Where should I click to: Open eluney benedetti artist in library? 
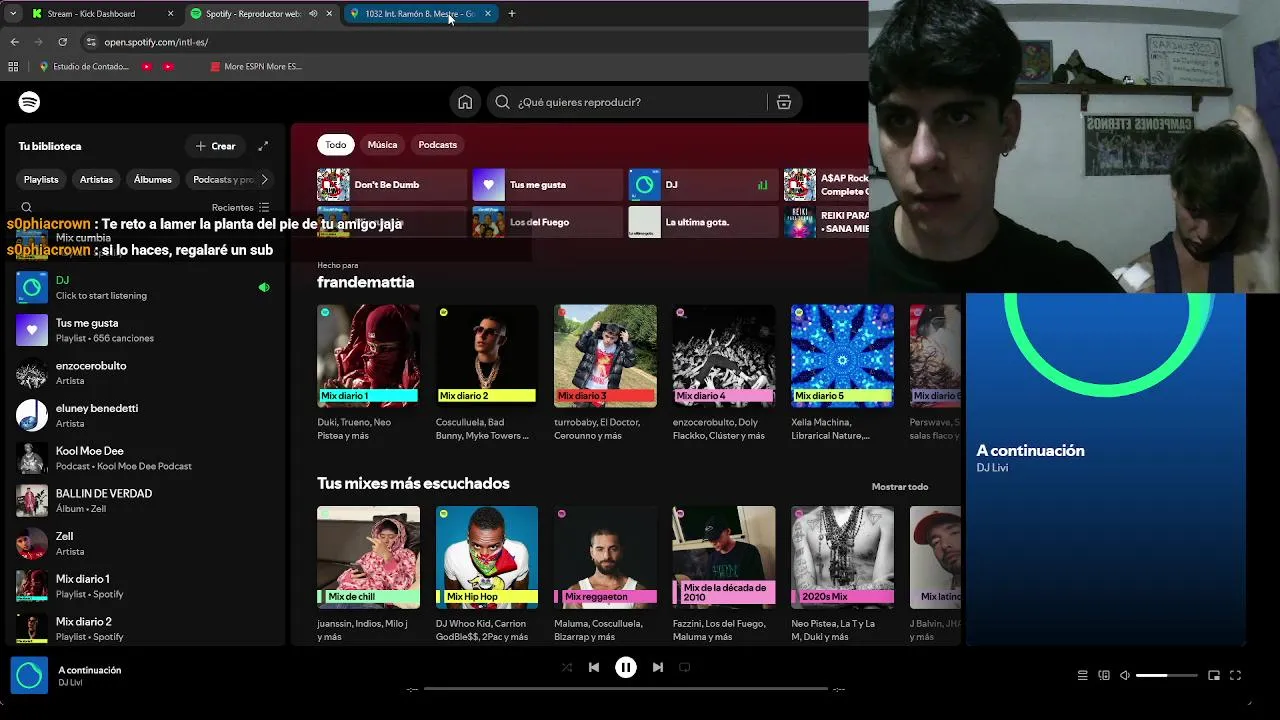click(145, 415)
